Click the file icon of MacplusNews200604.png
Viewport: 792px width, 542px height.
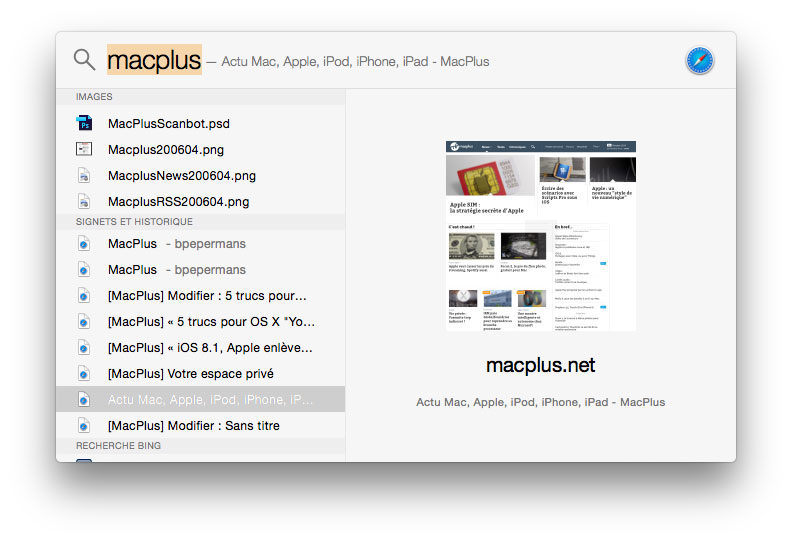(84, 175)
